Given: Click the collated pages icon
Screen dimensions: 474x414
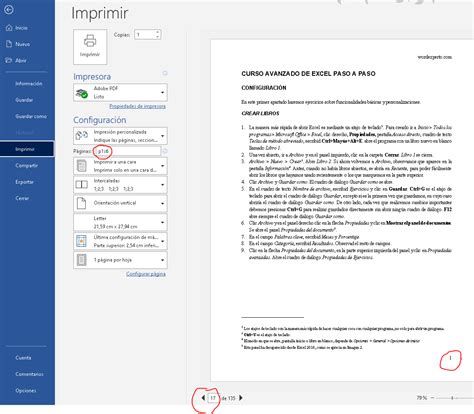Looking at the screenshot, I should click(82, 185).
